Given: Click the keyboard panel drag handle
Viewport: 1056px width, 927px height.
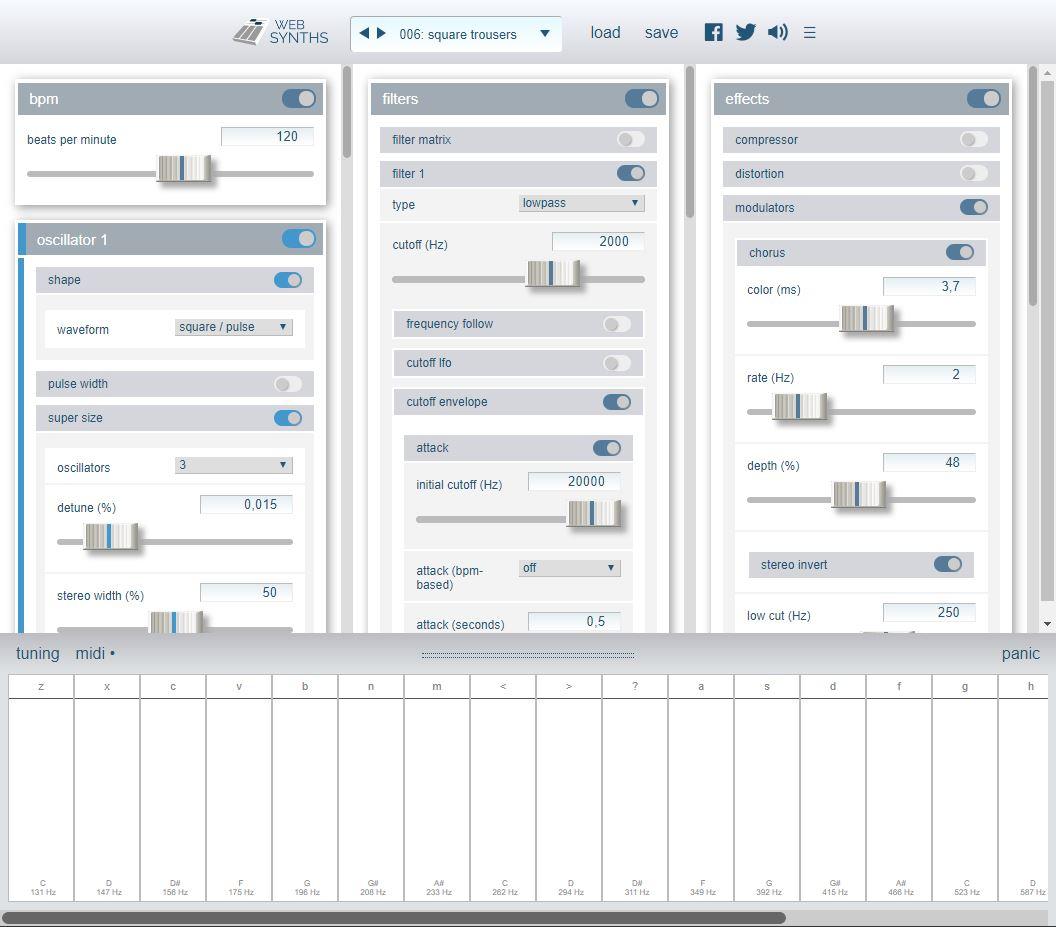Looking at the screenshot, I should pos(528,655).
